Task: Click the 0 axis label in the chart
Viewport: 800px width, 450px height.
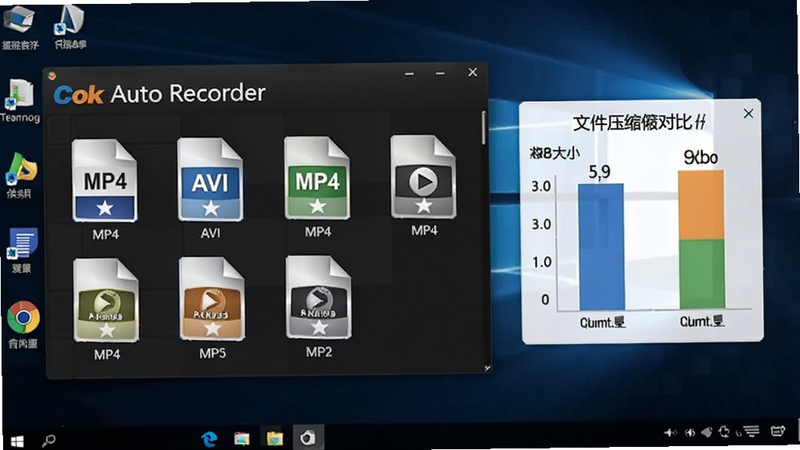Action: (545, 299)
